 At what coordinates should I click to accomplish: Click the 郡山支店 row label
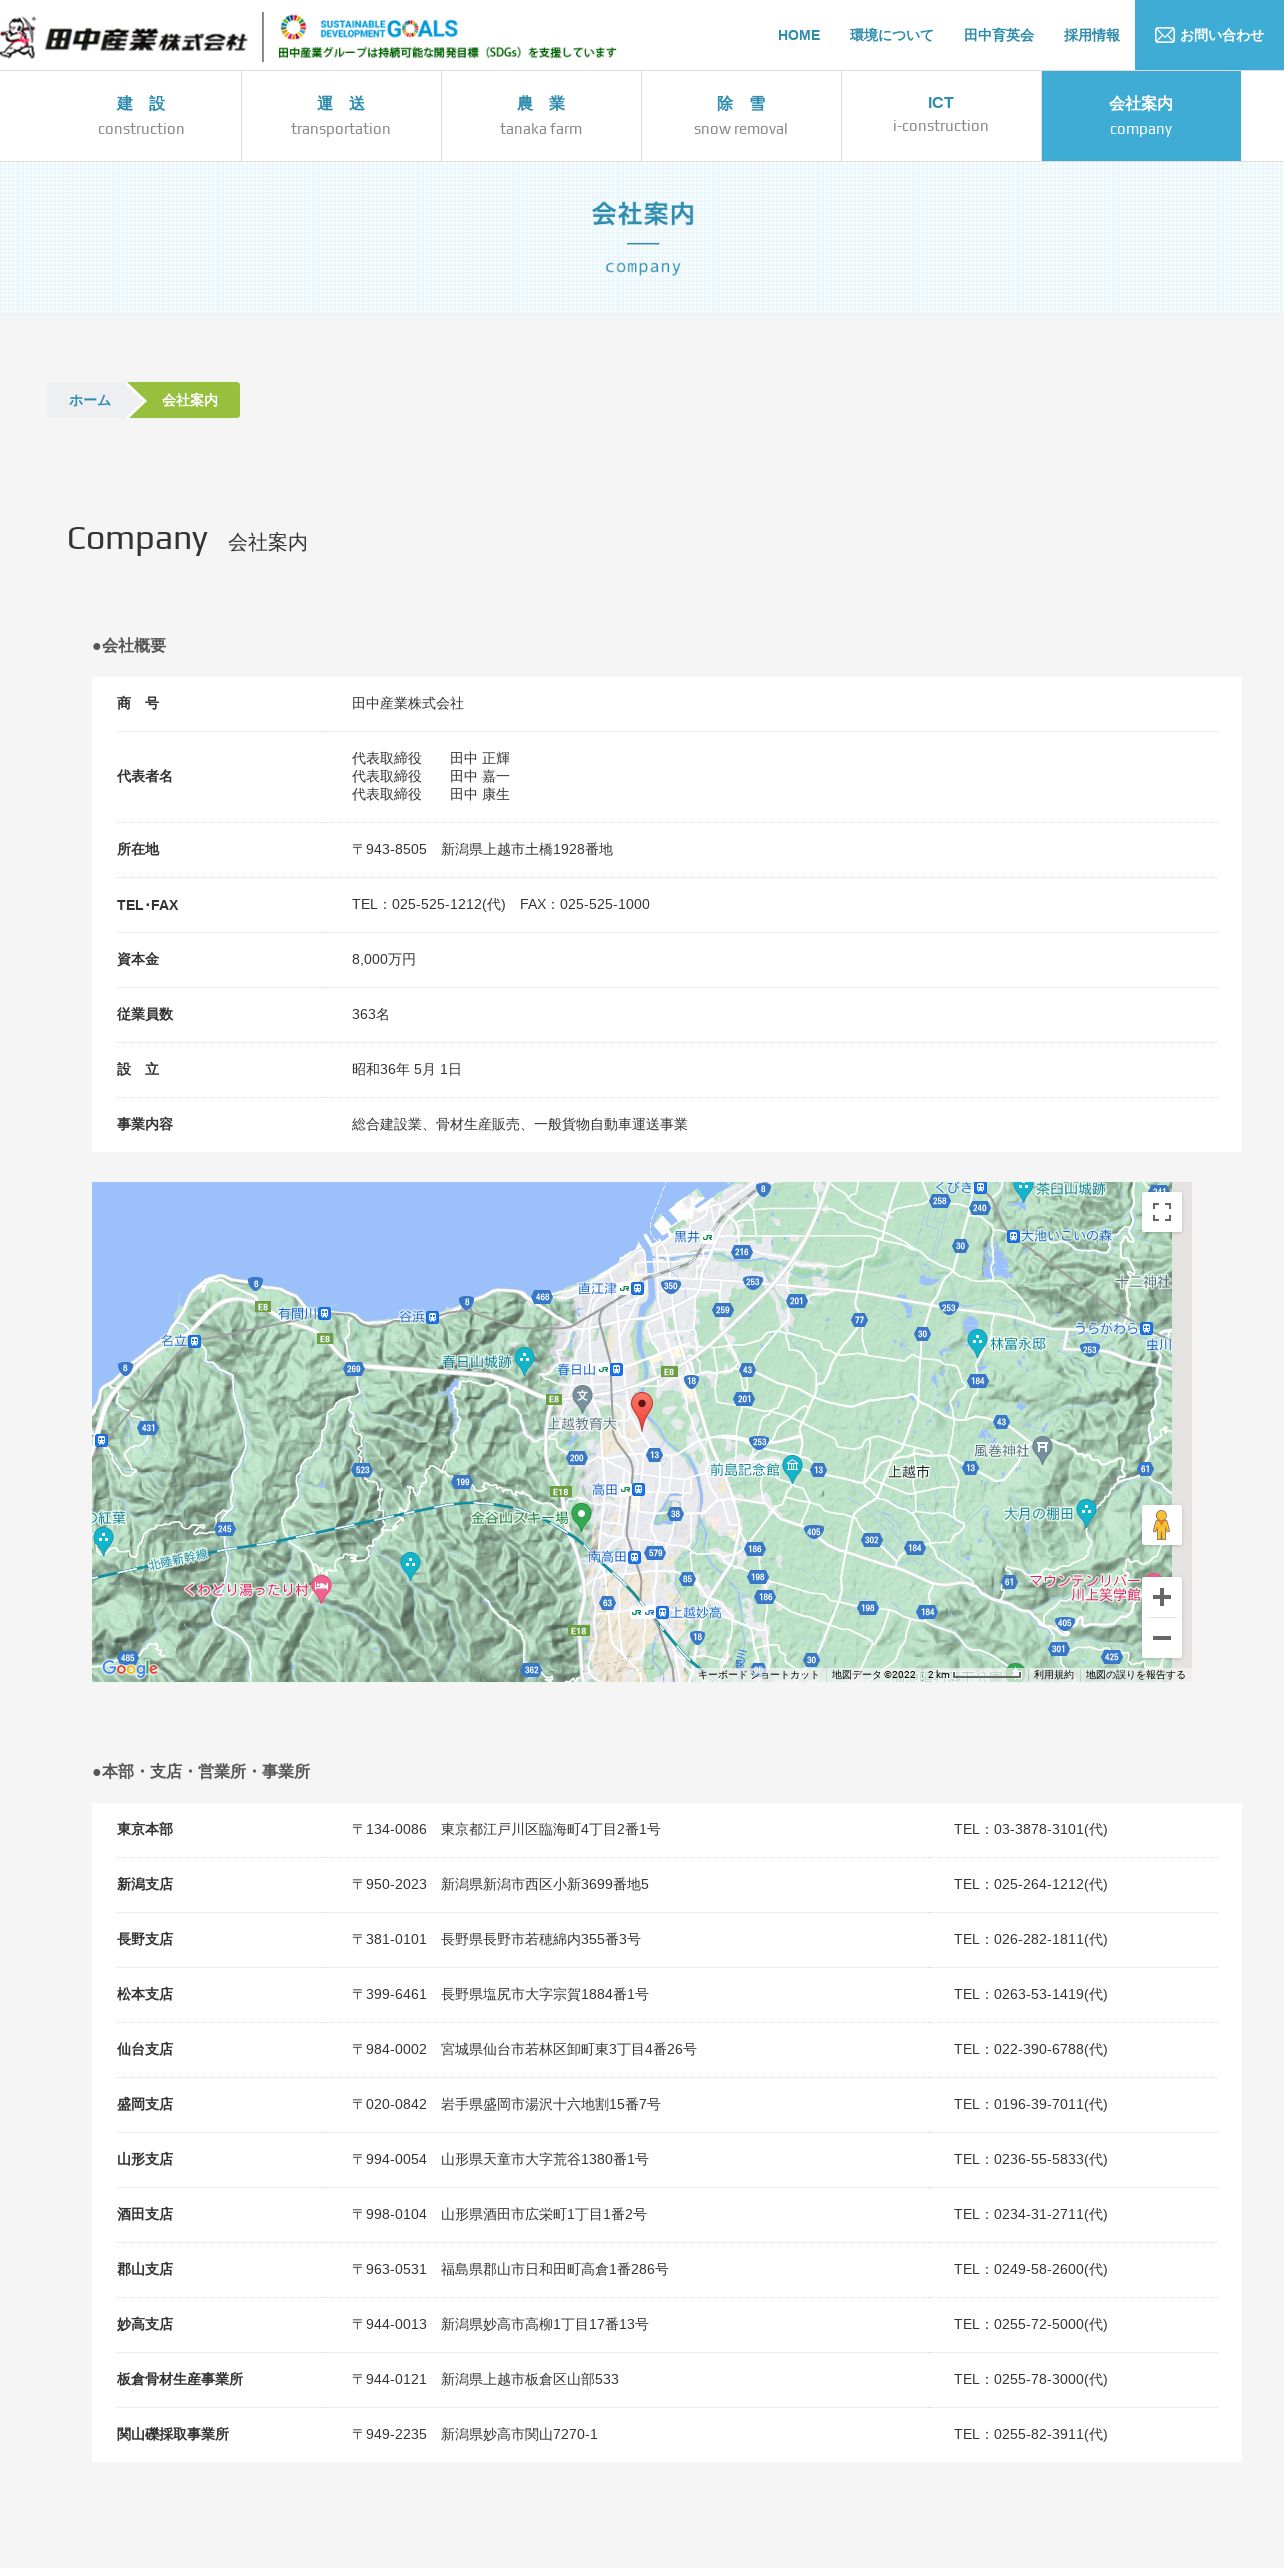[x=145, y=2269]
